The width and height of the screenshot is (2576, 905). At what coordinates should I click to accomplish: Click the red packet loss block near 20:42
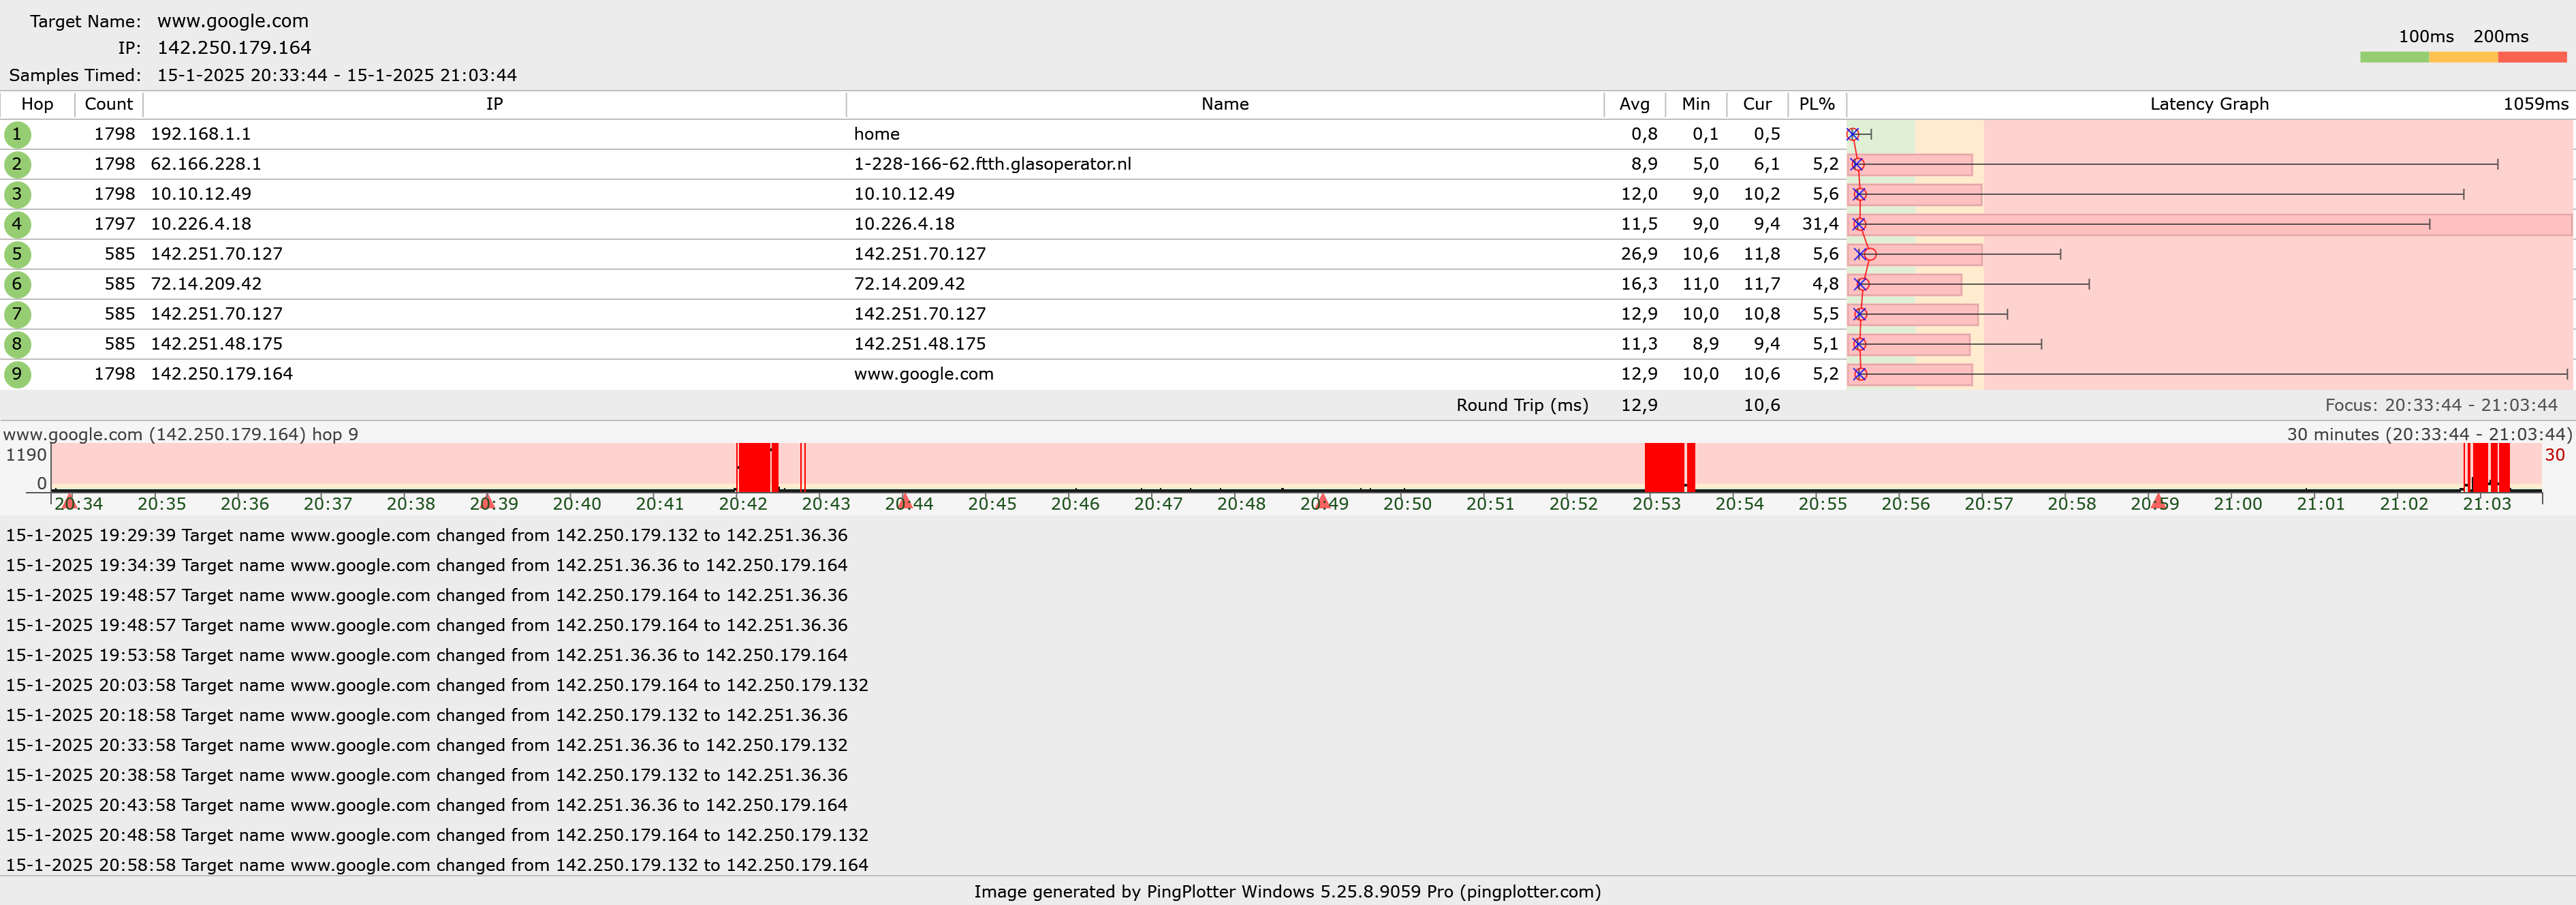click(757, 466)
